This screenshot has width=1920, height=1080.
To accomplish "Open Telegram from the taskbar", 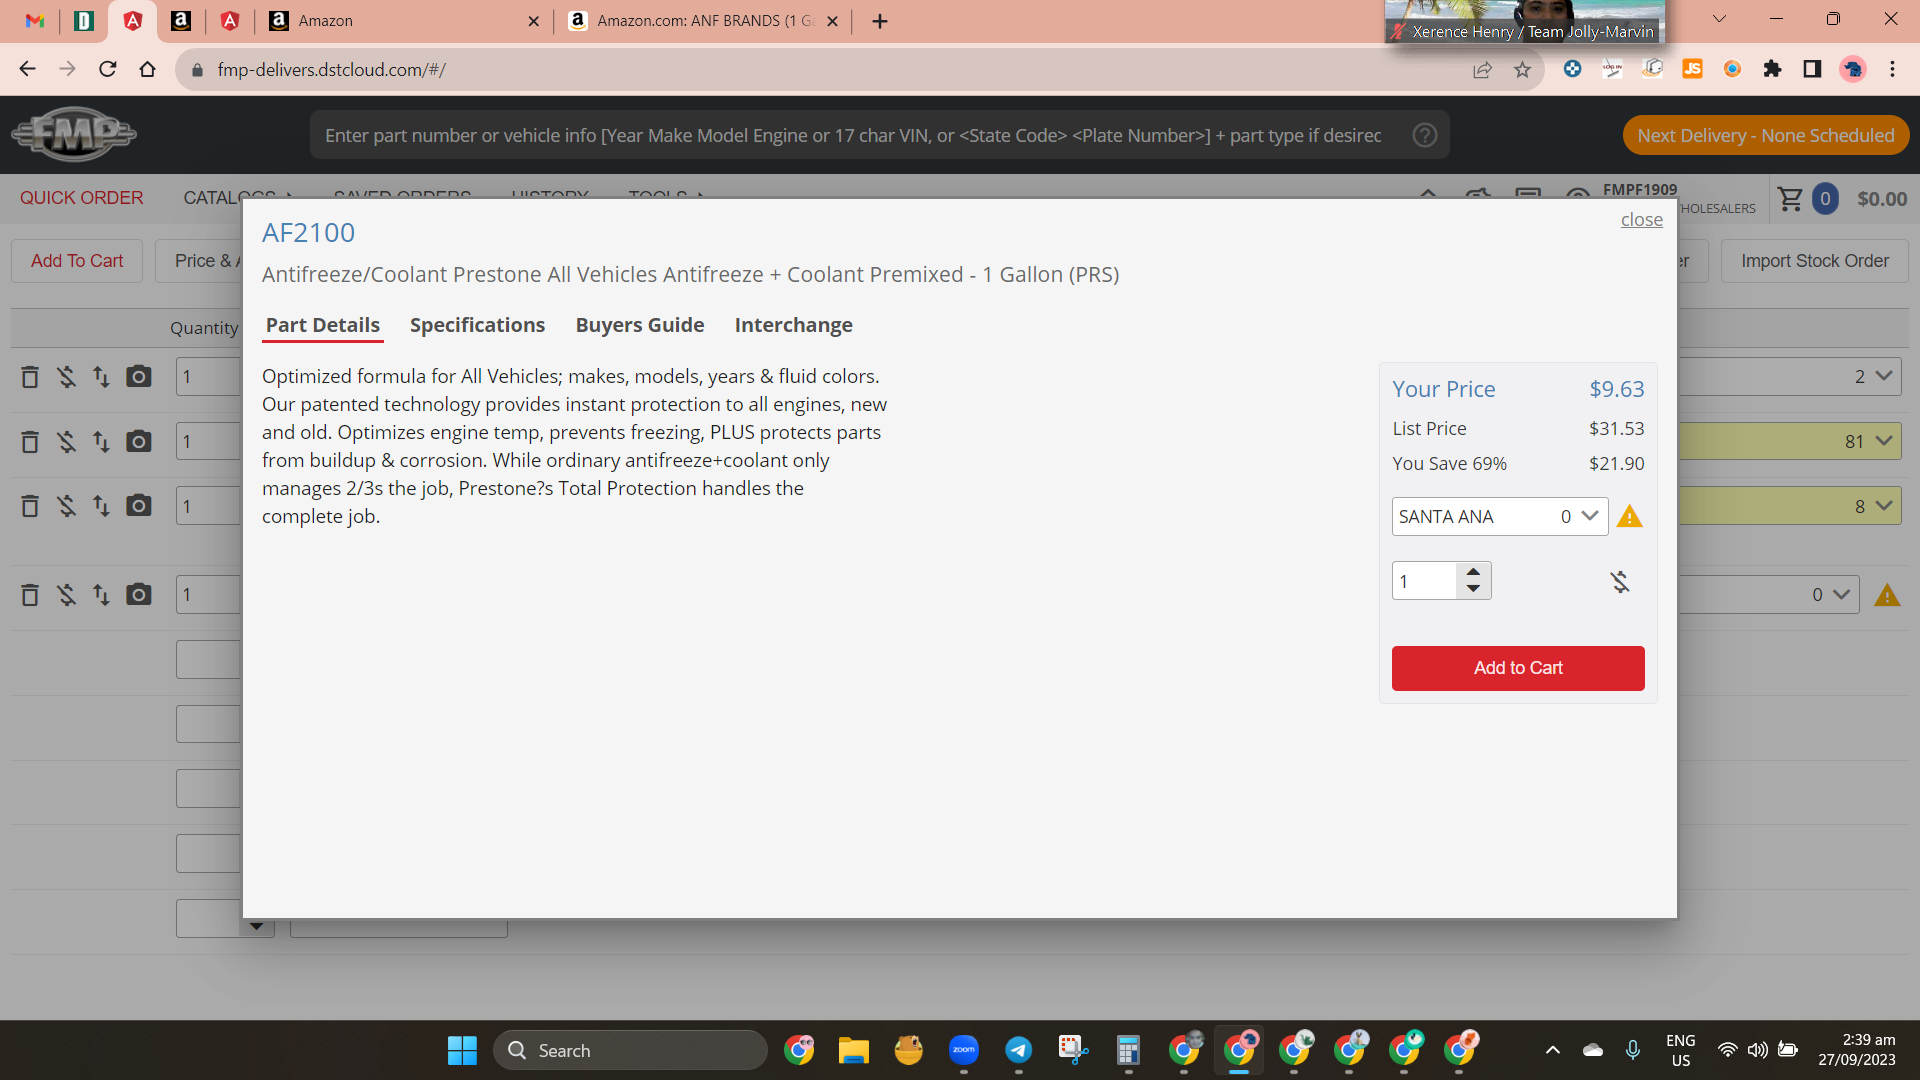I will [1018, 1050].
